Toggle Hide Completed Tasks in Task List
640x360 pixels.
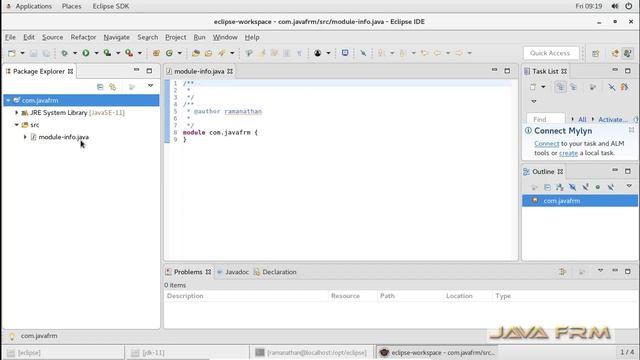click(x=611, y=87)
